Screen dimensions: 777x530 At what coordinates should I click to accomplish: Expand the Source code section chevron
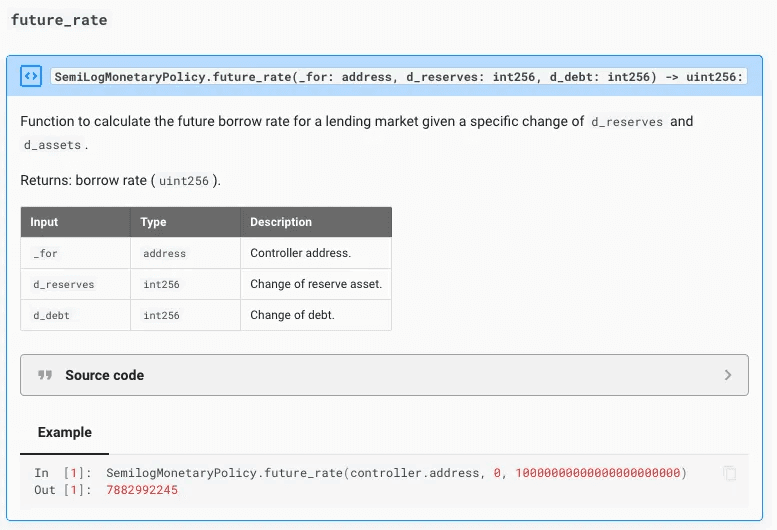(727, 375)
